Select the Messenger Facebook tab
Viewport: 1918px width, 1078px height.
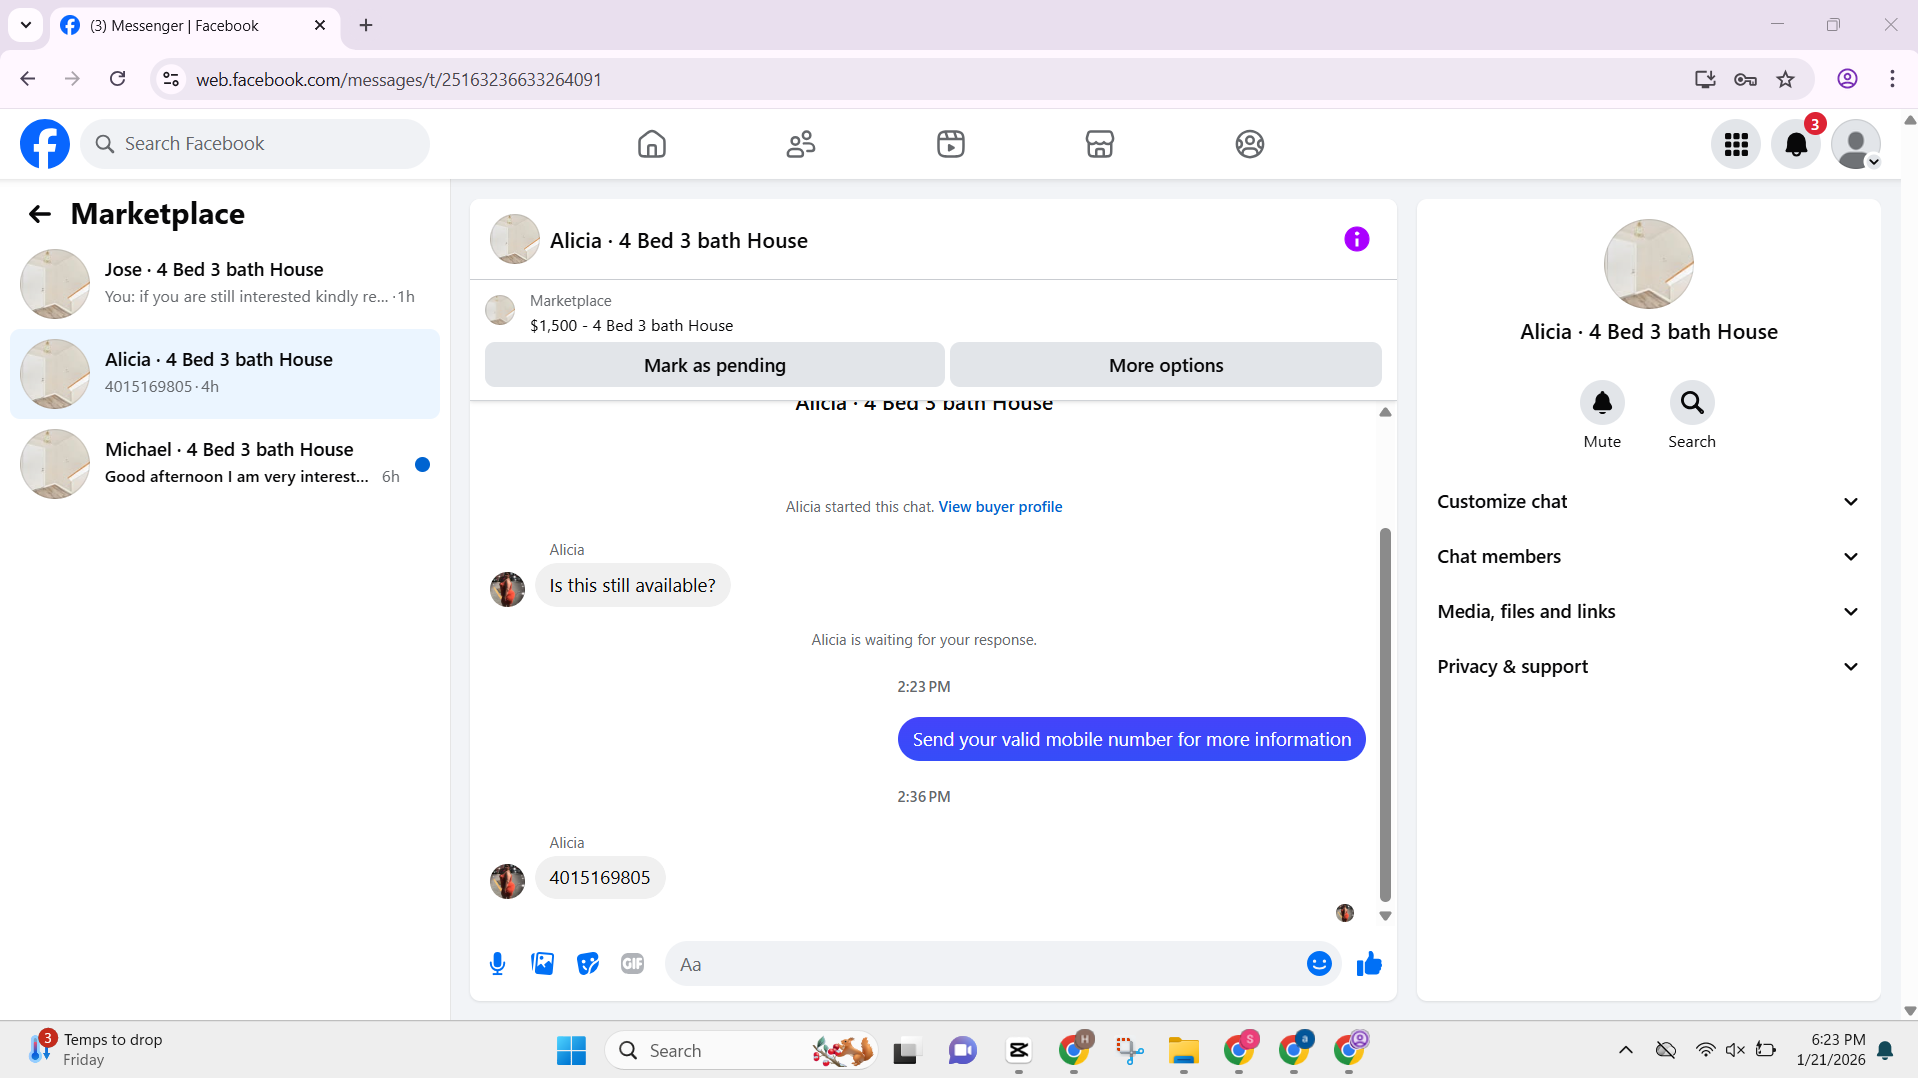[195, 25]
